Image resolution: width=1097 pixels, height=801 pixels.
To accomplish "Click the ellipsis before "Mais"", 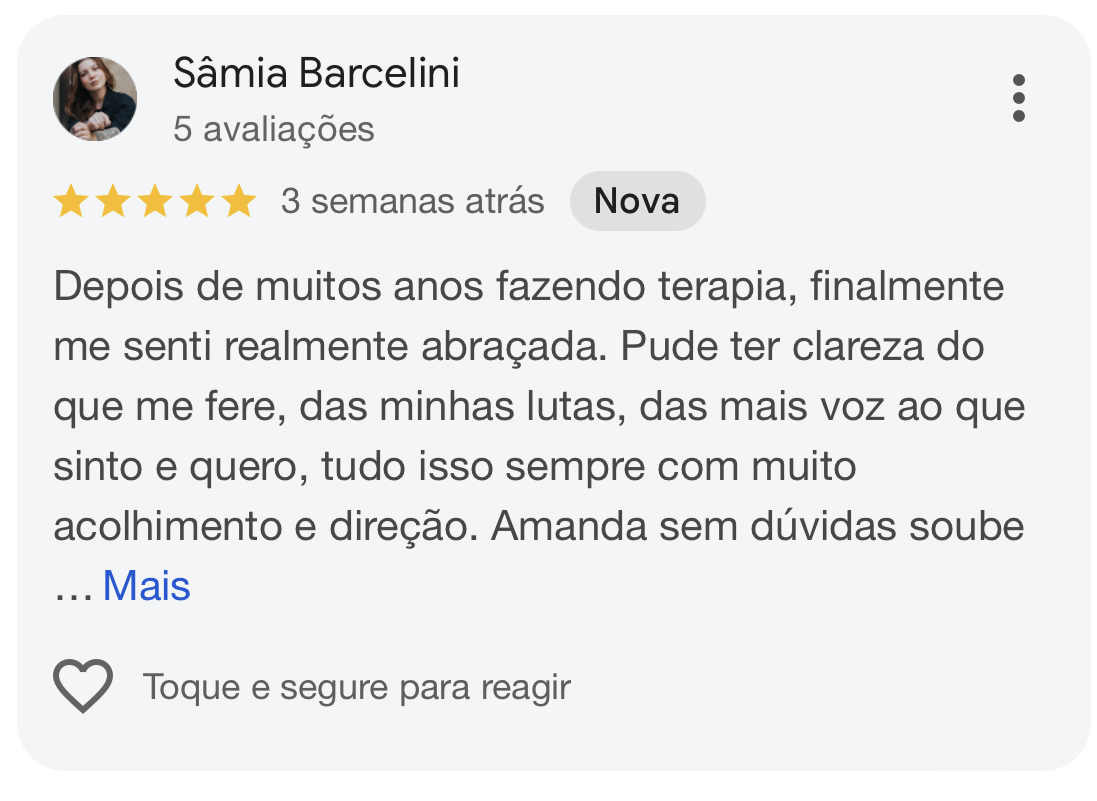I will [72, 588].
